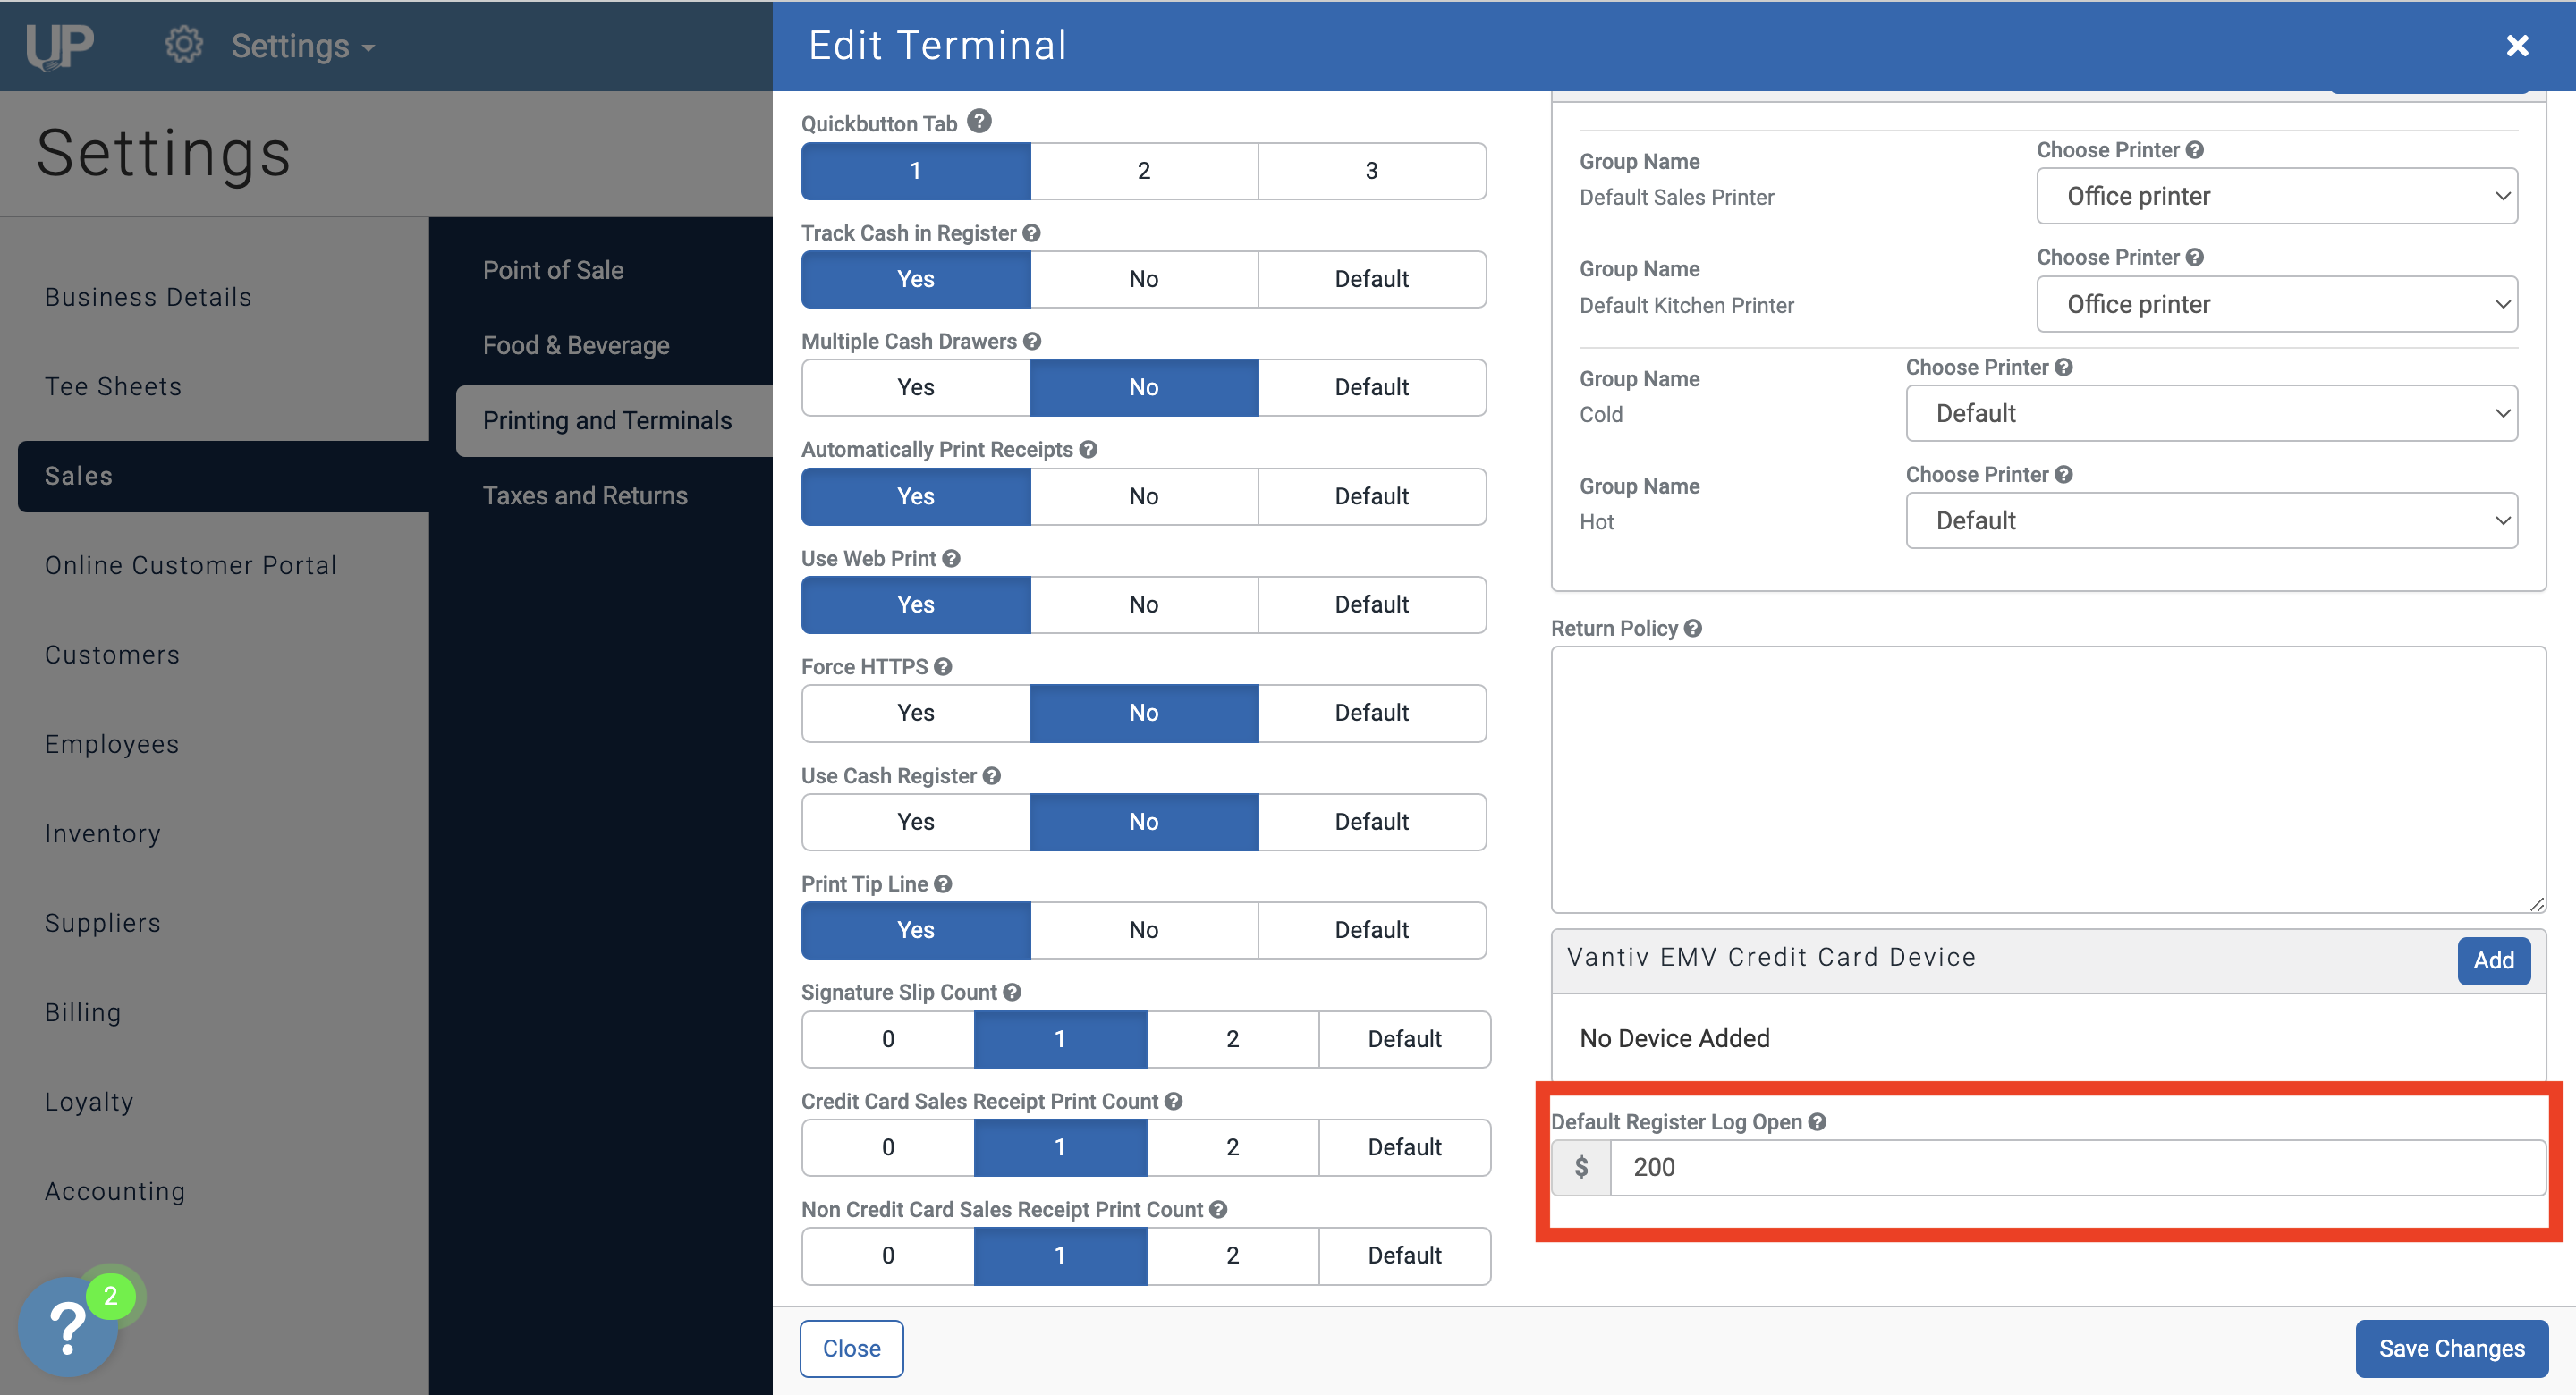The image size is (2576, 1395).
Task: Go to Tee Sheets settings section
Action: [113, 386]
